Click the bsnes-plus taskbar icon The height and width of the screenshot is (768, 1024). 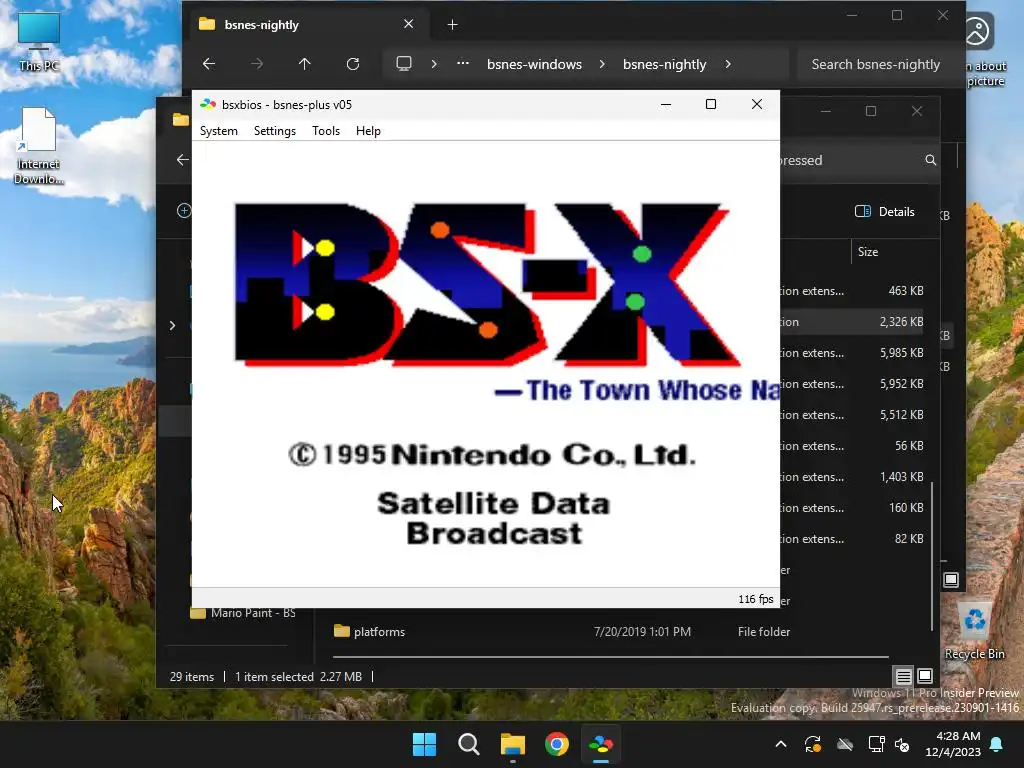pyautogui.click(x=601, y=744)
